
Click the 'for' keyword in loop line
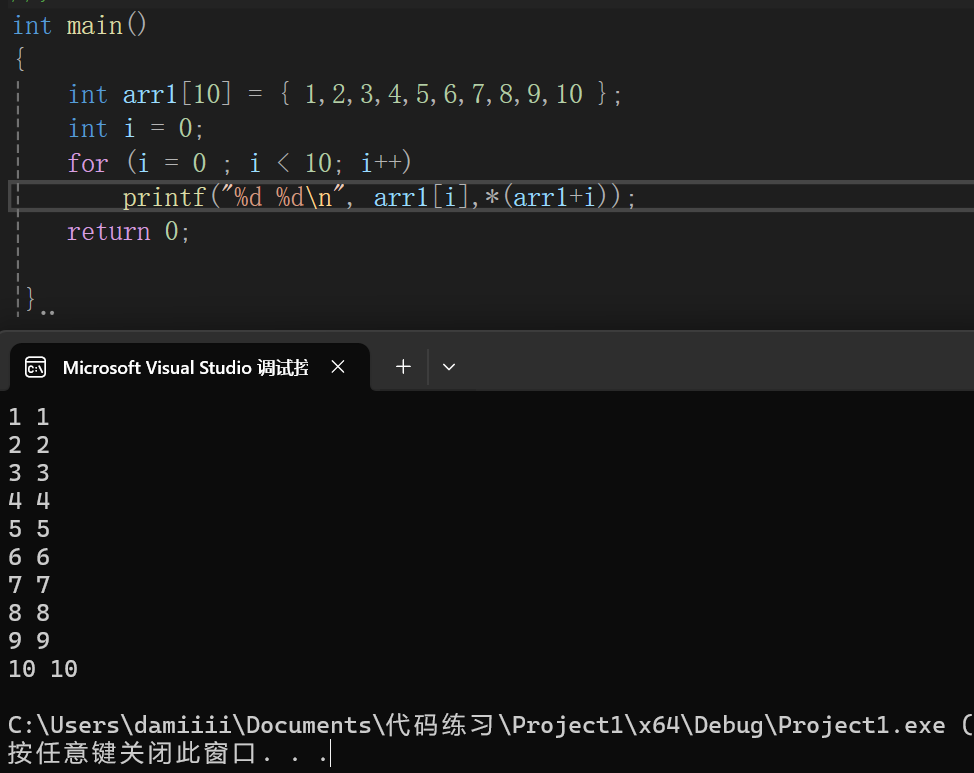(88, 163)
